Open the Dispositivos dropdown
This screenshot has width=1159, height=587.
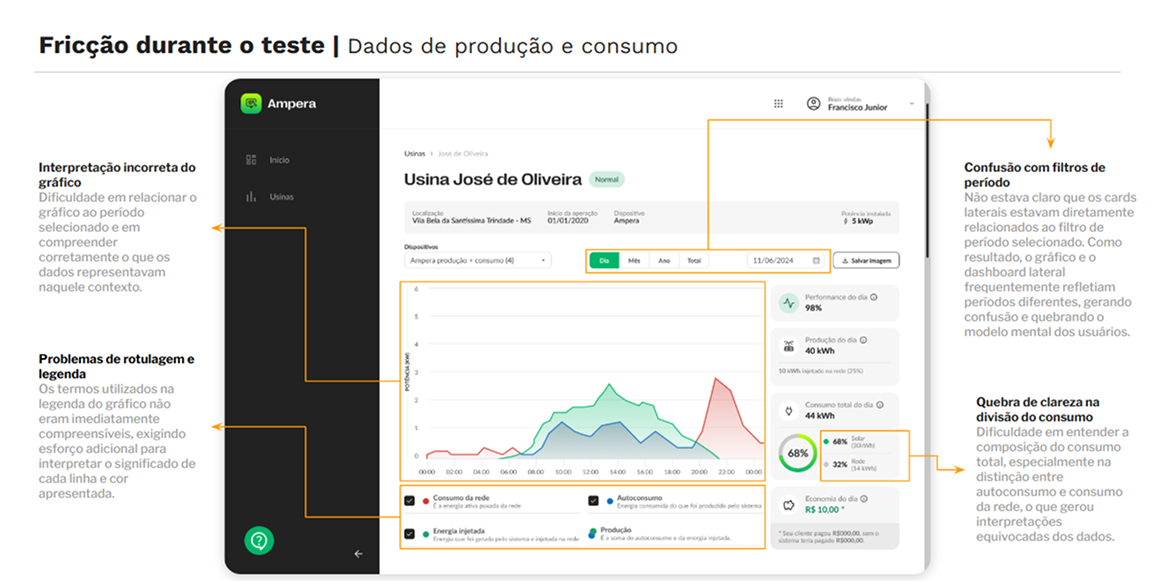point(477,261)
